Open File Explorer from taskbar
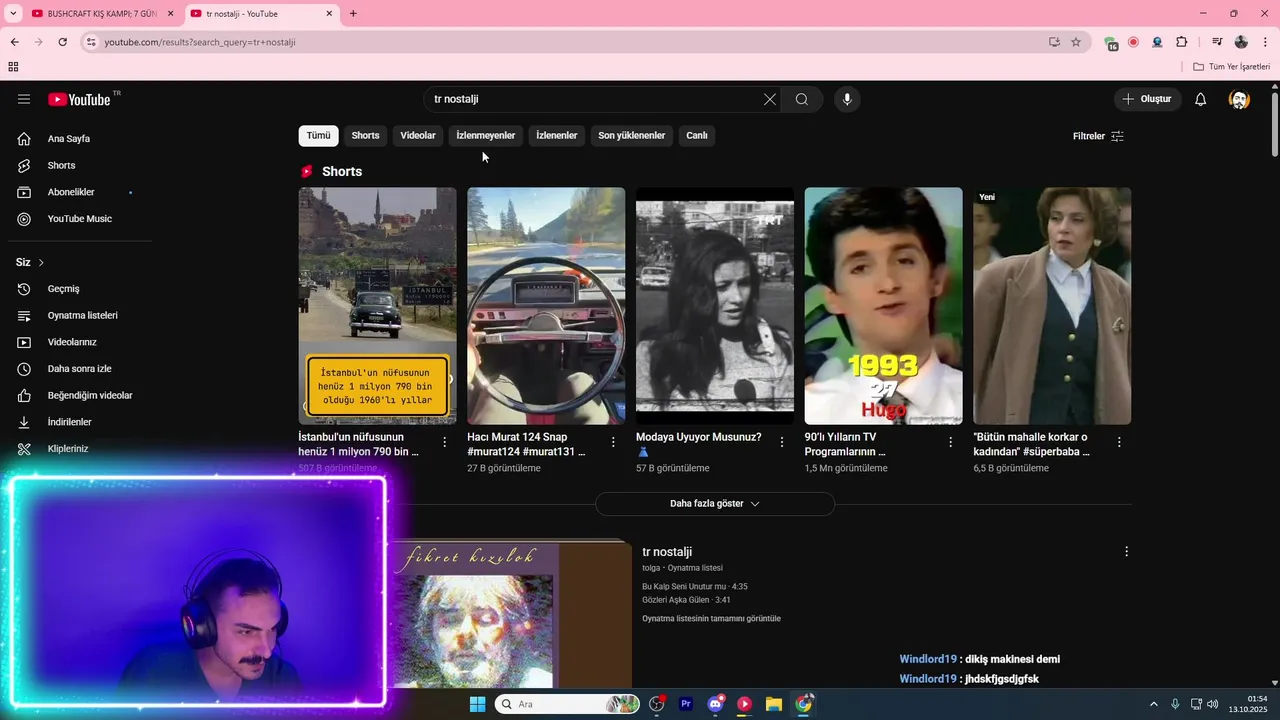This screenshot has width=1280, height=720. (774, 704)
